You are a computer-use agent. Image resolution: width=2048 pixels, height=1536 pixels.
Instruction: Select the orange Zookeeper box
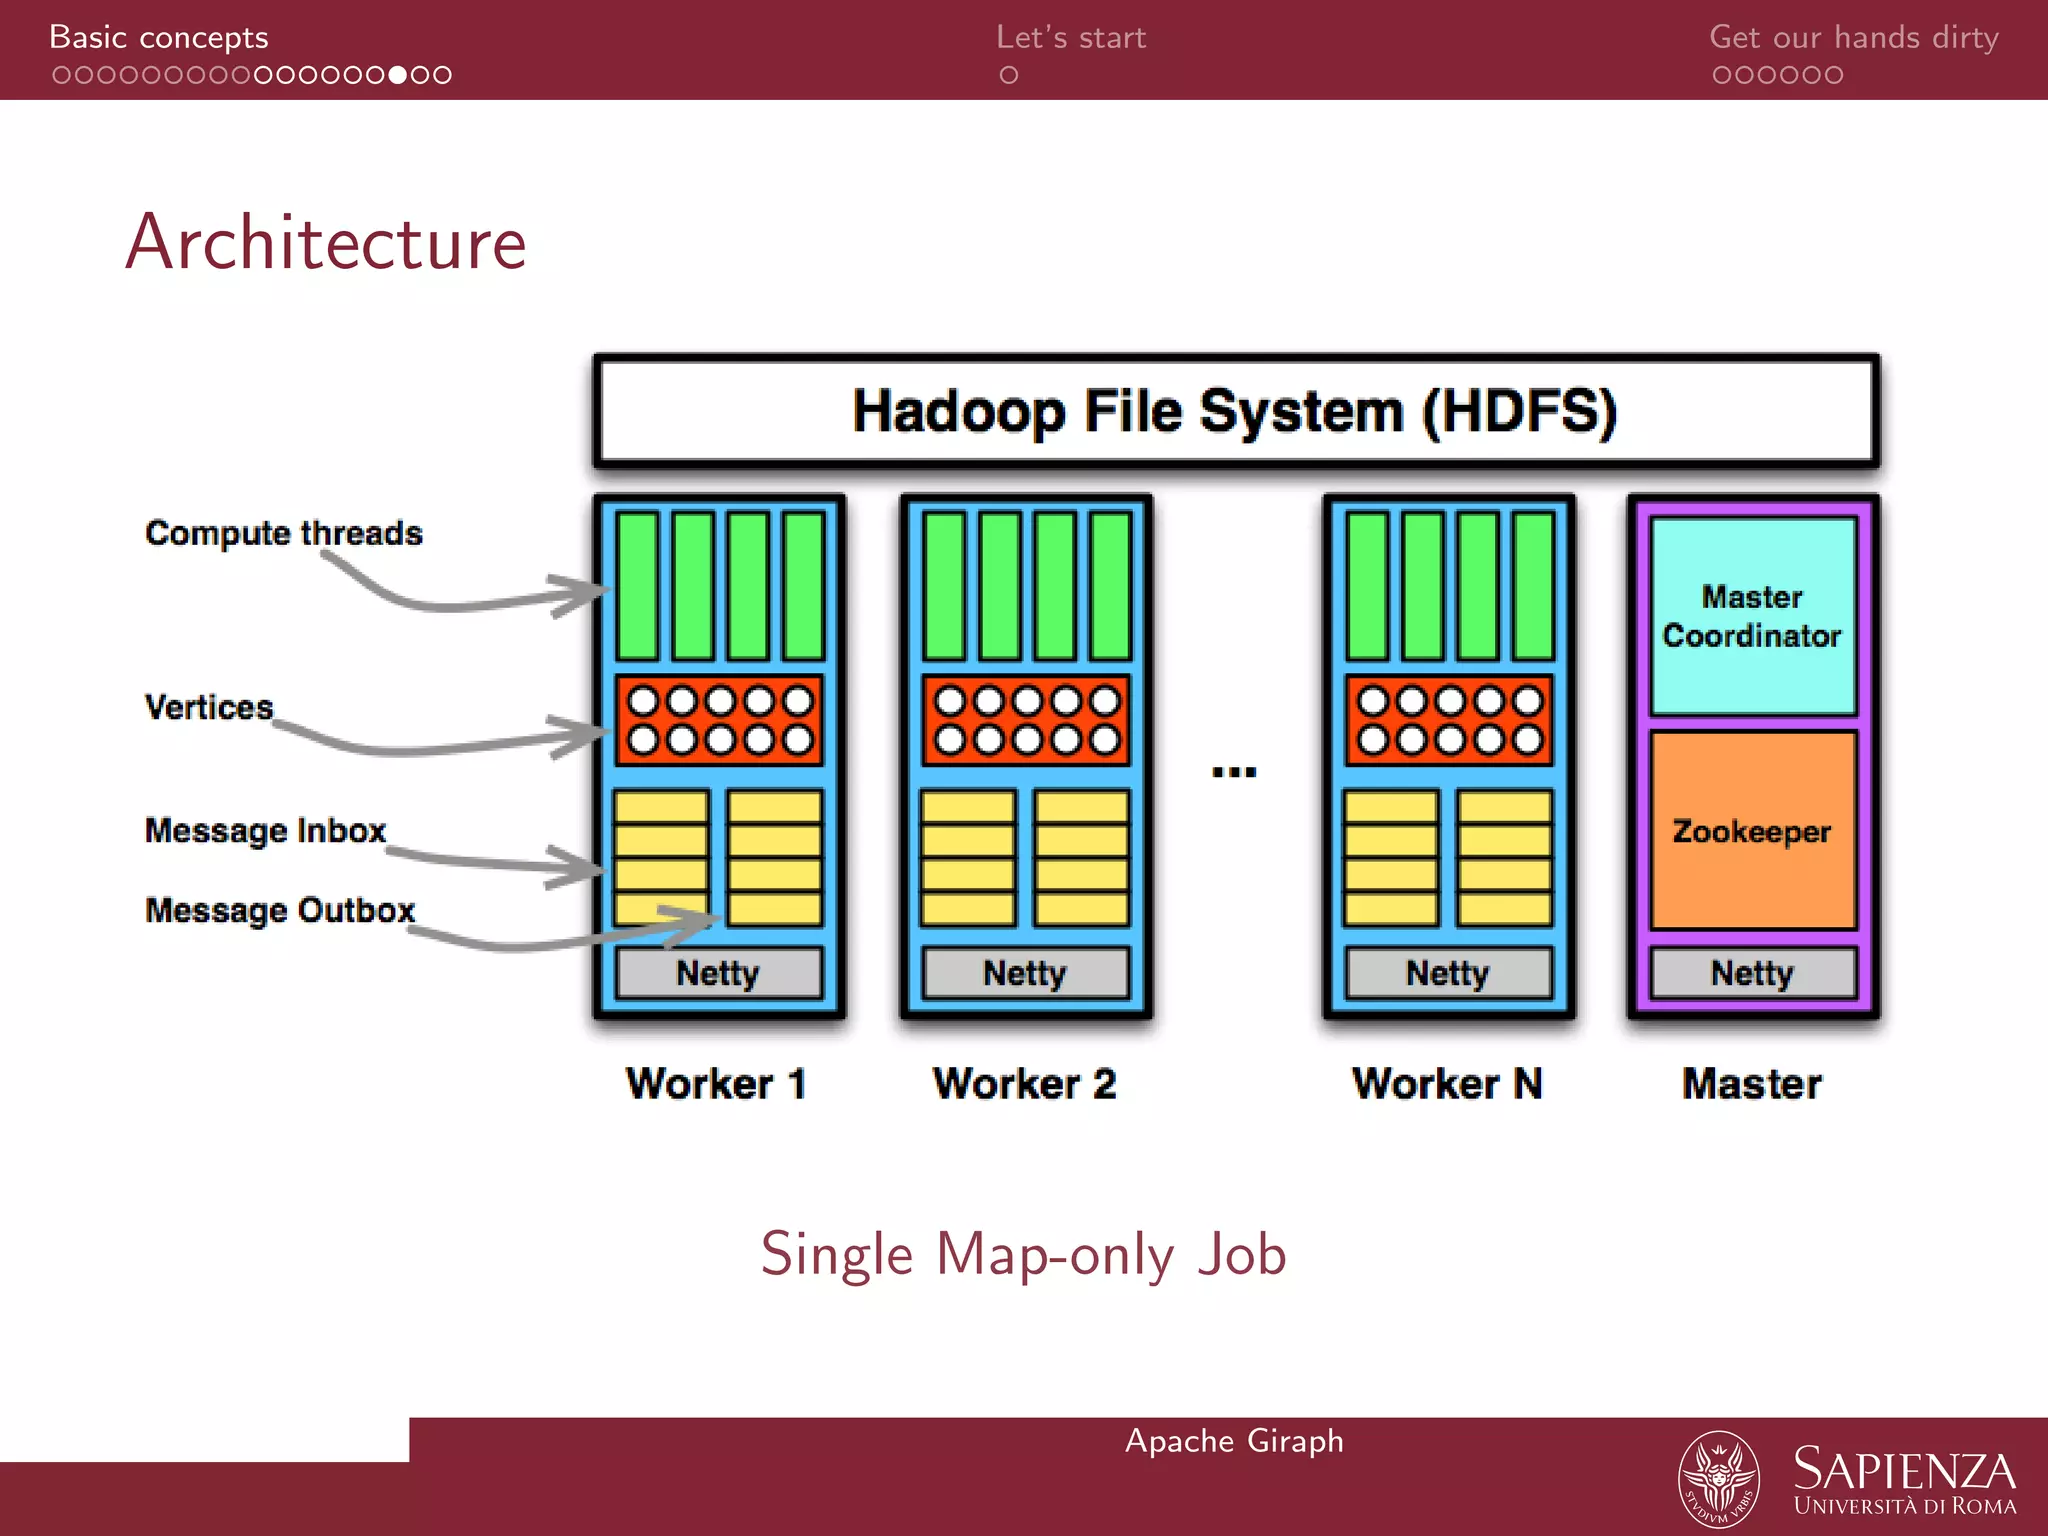1752,830
